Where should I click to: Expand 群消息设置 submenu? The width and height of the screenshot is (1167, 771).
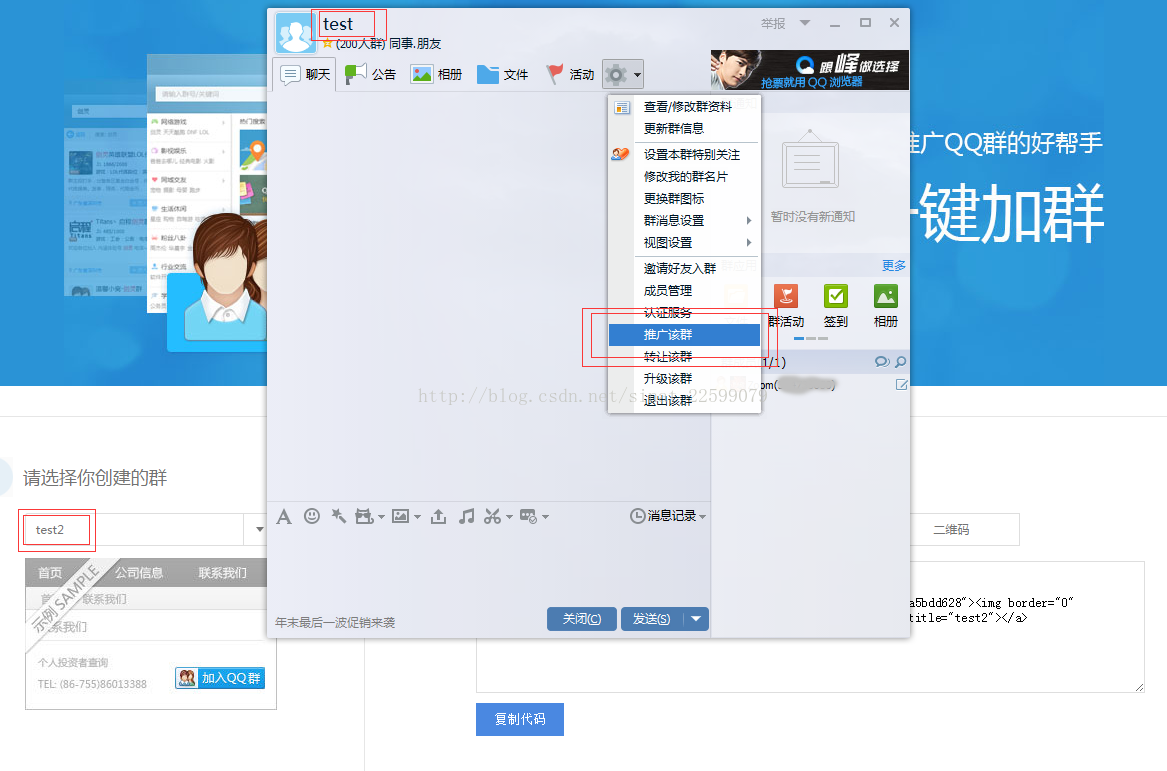(x=684, y=221)
